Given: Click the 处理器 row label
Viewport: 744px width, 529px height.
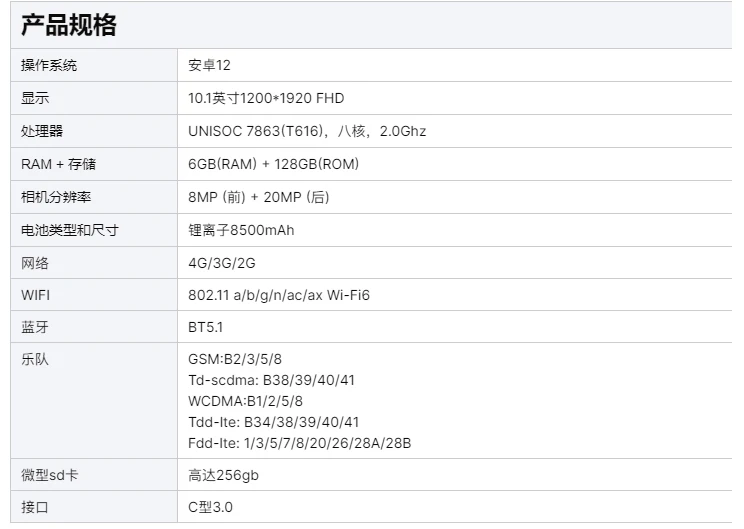Looking at the screenshot, I should click(x=42, y=131).
